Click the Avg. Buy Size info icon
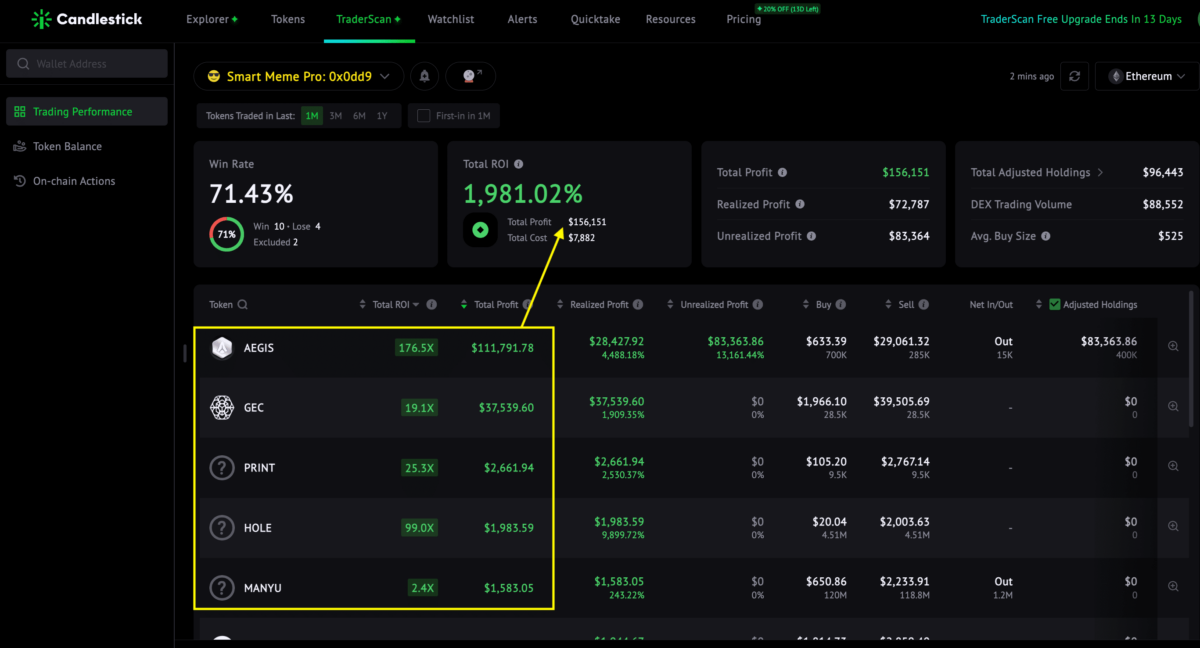Viewport: 1200px width, 648px height. 1046,237
